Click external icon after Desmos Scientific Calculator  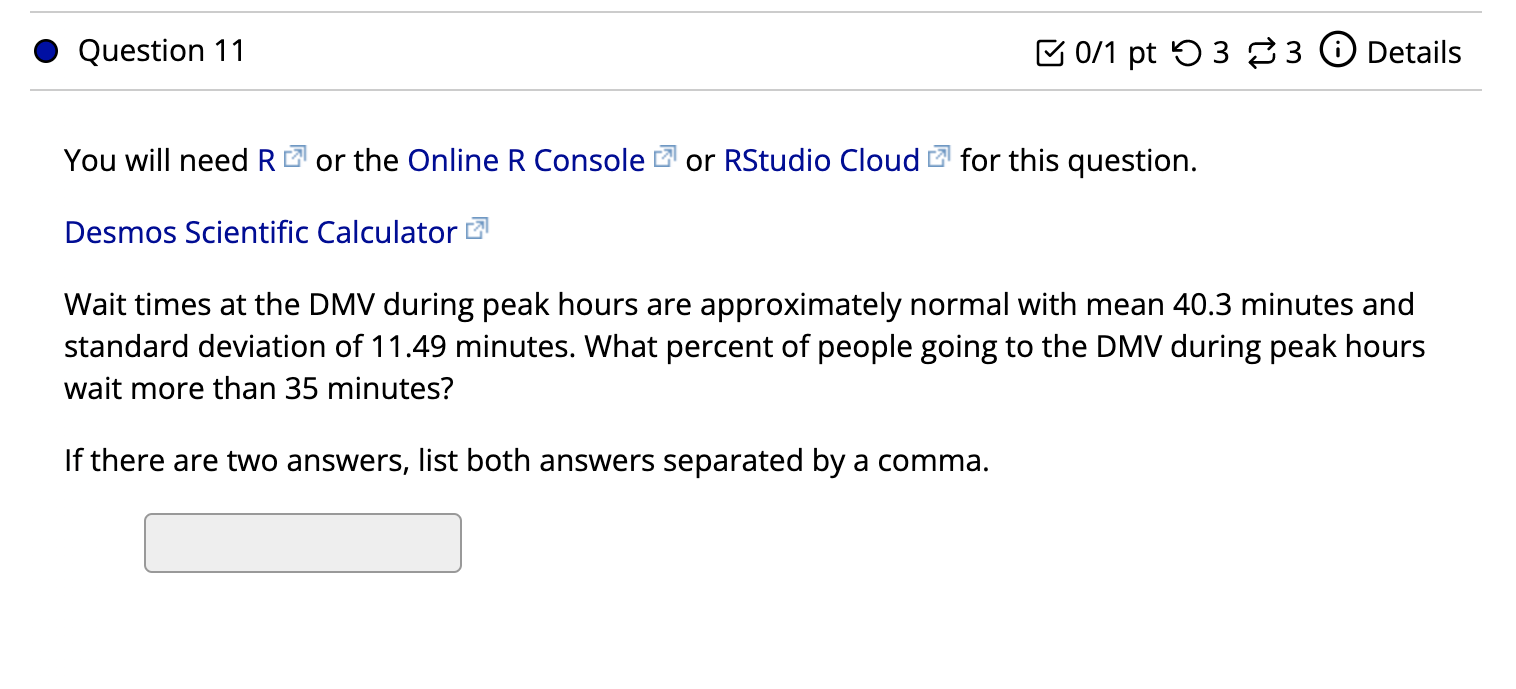[478, 230]
